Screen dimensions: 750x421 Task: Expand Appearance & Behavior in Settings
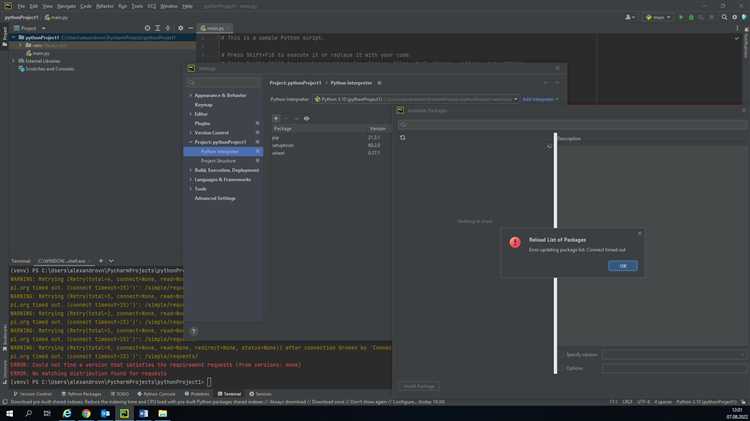(x=190, y=95)
